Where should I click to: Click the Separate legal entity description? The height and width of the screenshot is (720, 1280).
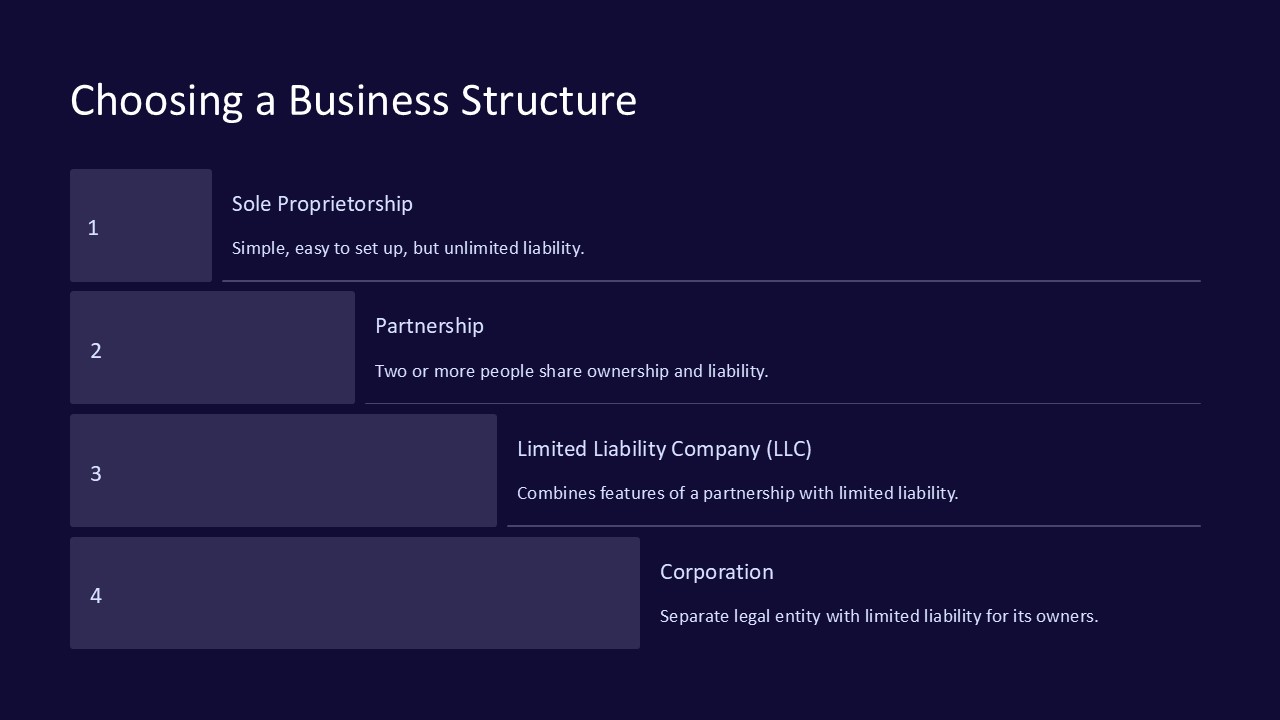point(878,616)
